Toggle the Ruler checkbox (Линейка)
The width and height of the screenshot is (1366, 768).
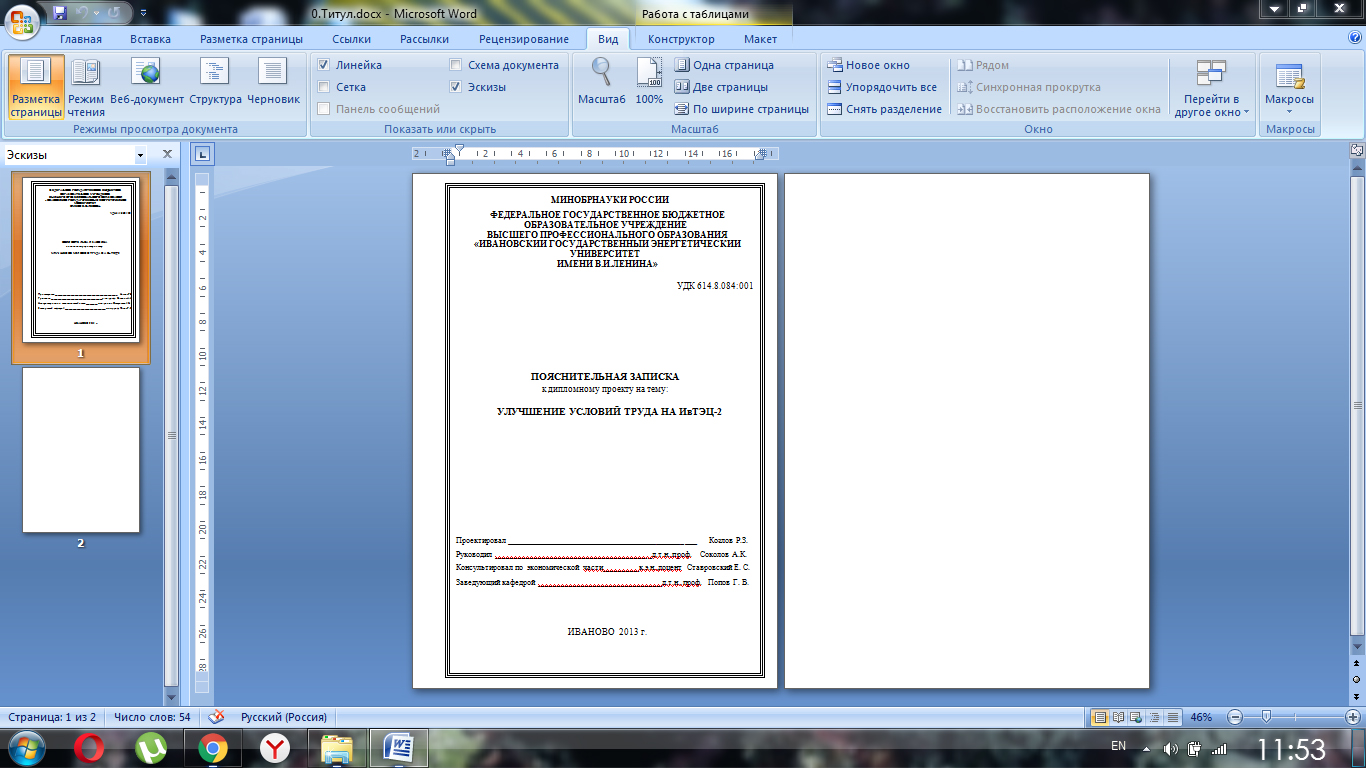(x=349, y=65)
